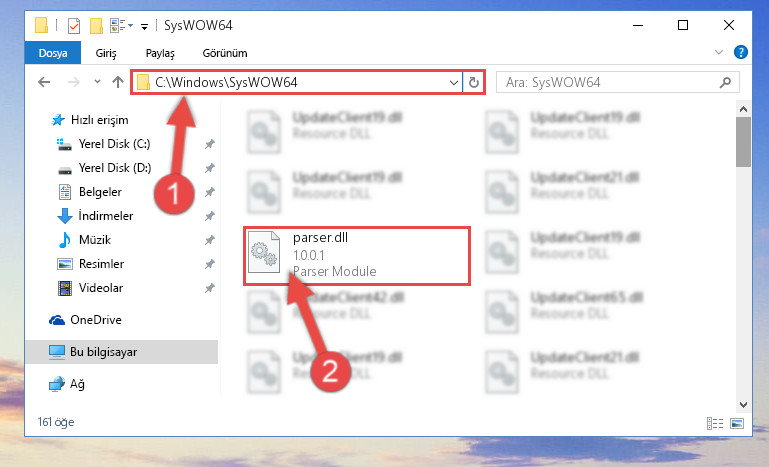Switch to large icons view
This screenshot has height=467, width=769.
click(x=737, y=423)
